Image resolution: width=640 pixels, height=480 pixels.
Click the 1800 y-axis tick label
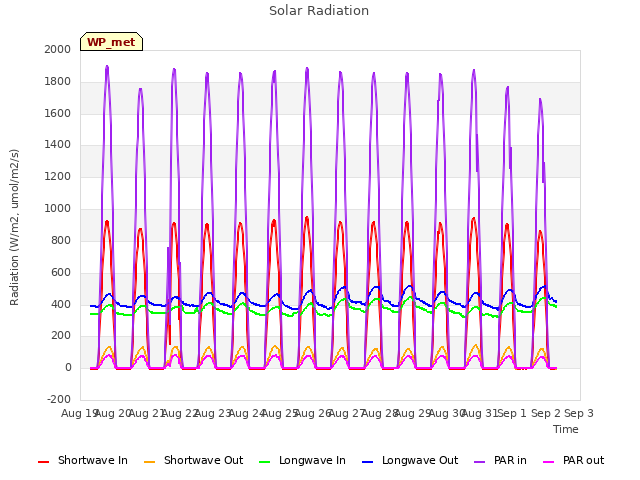click(58, 81)
